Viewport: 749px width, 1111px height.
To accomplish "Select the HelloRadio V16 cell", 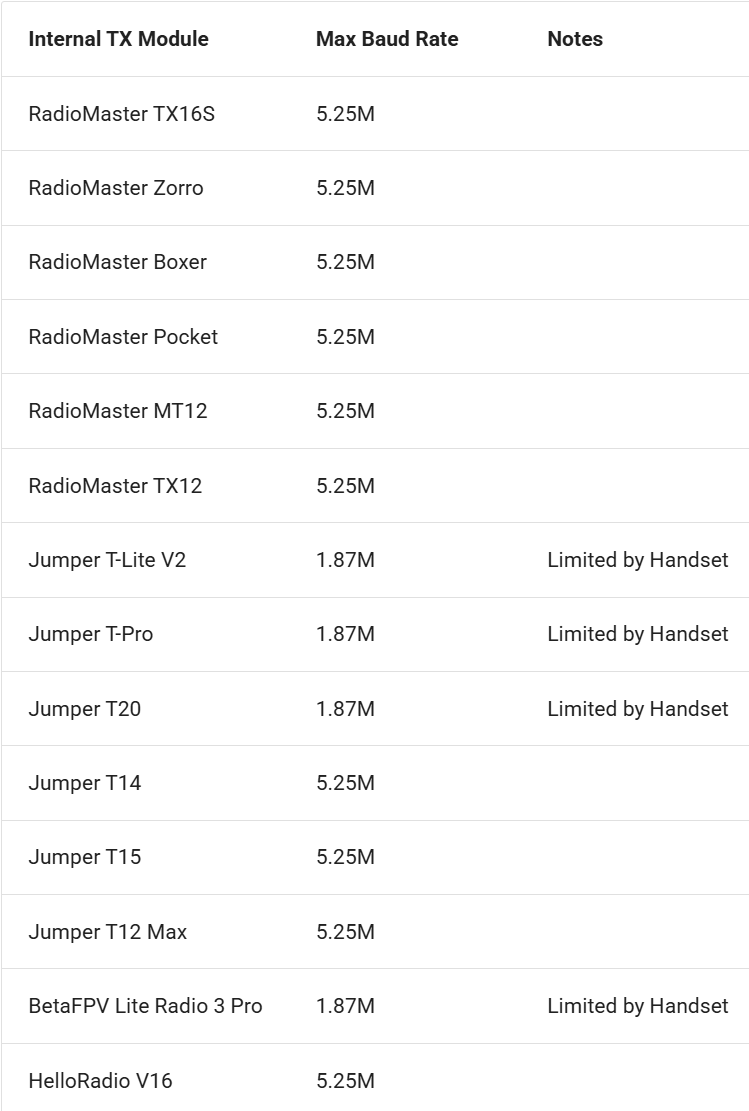I will (x=100, y=1081).
